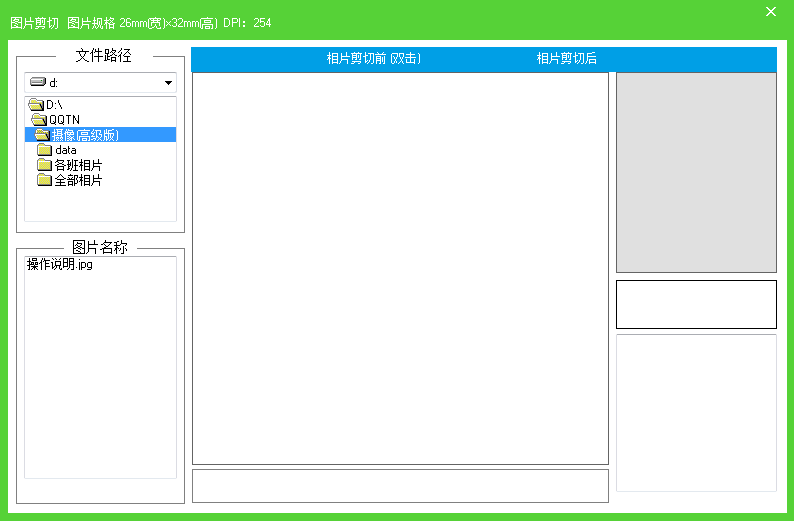Screen dimensions: 794x521
Task: Select the 全部相片 folder
Action: tap(78, 180)
